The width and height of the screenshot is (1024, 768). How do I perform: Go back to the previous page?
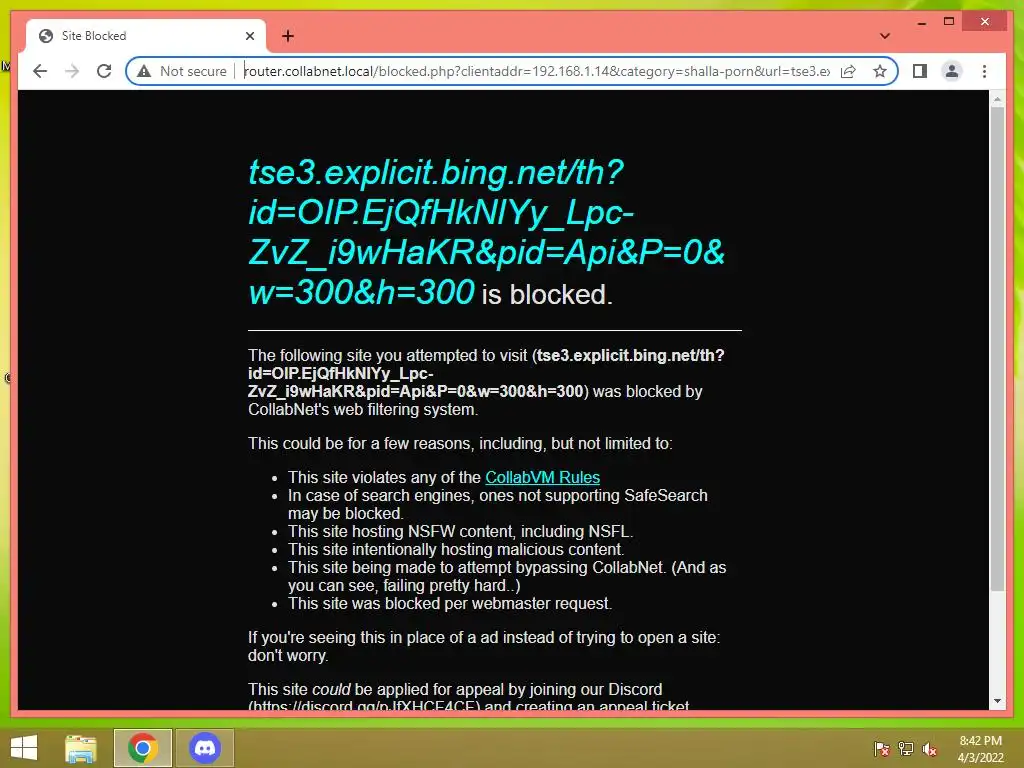pyautogui.click(x=40, y=71)
